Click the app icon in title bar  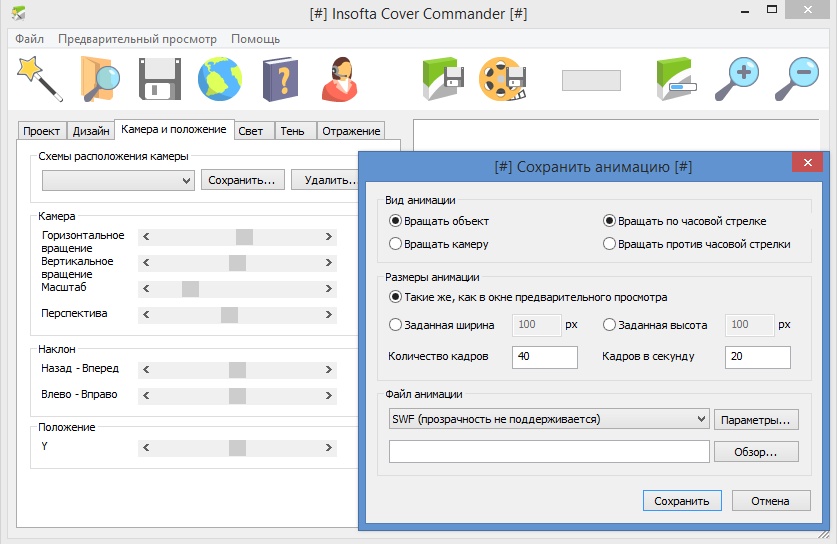coord(18,13)
